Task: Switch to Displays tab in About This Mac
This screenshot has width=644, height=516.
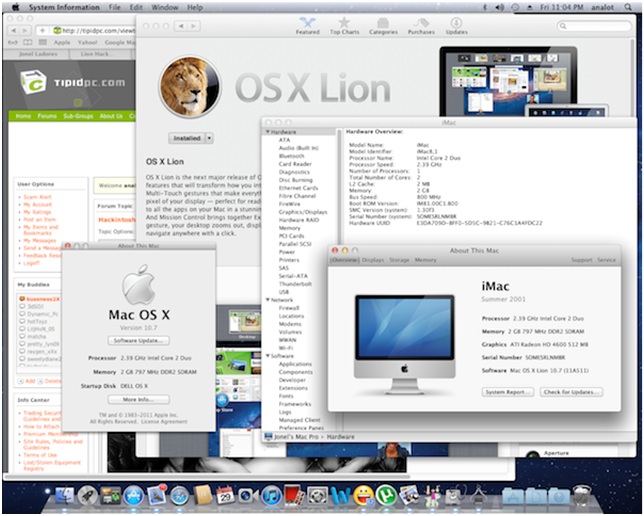Action: [x=373, y=260]
